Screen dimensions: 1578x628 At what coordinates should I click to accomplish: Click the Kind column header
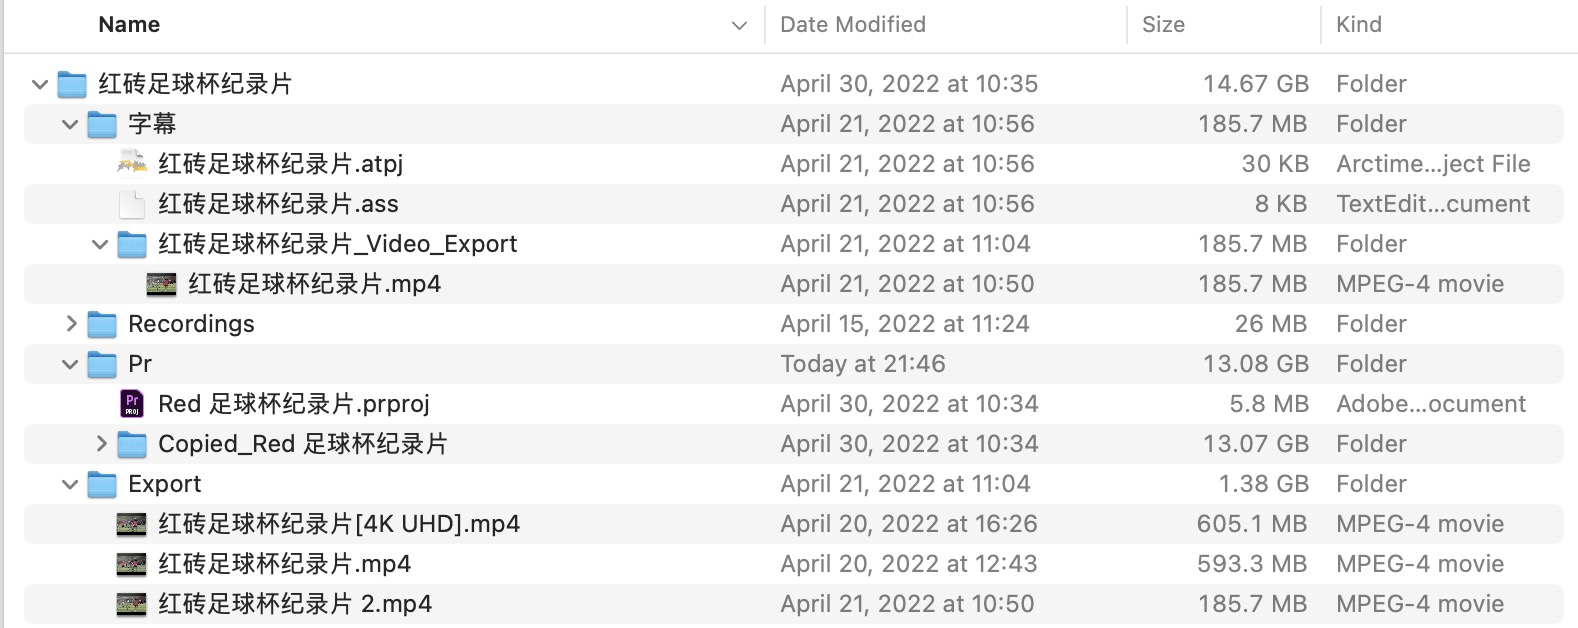1358,25
